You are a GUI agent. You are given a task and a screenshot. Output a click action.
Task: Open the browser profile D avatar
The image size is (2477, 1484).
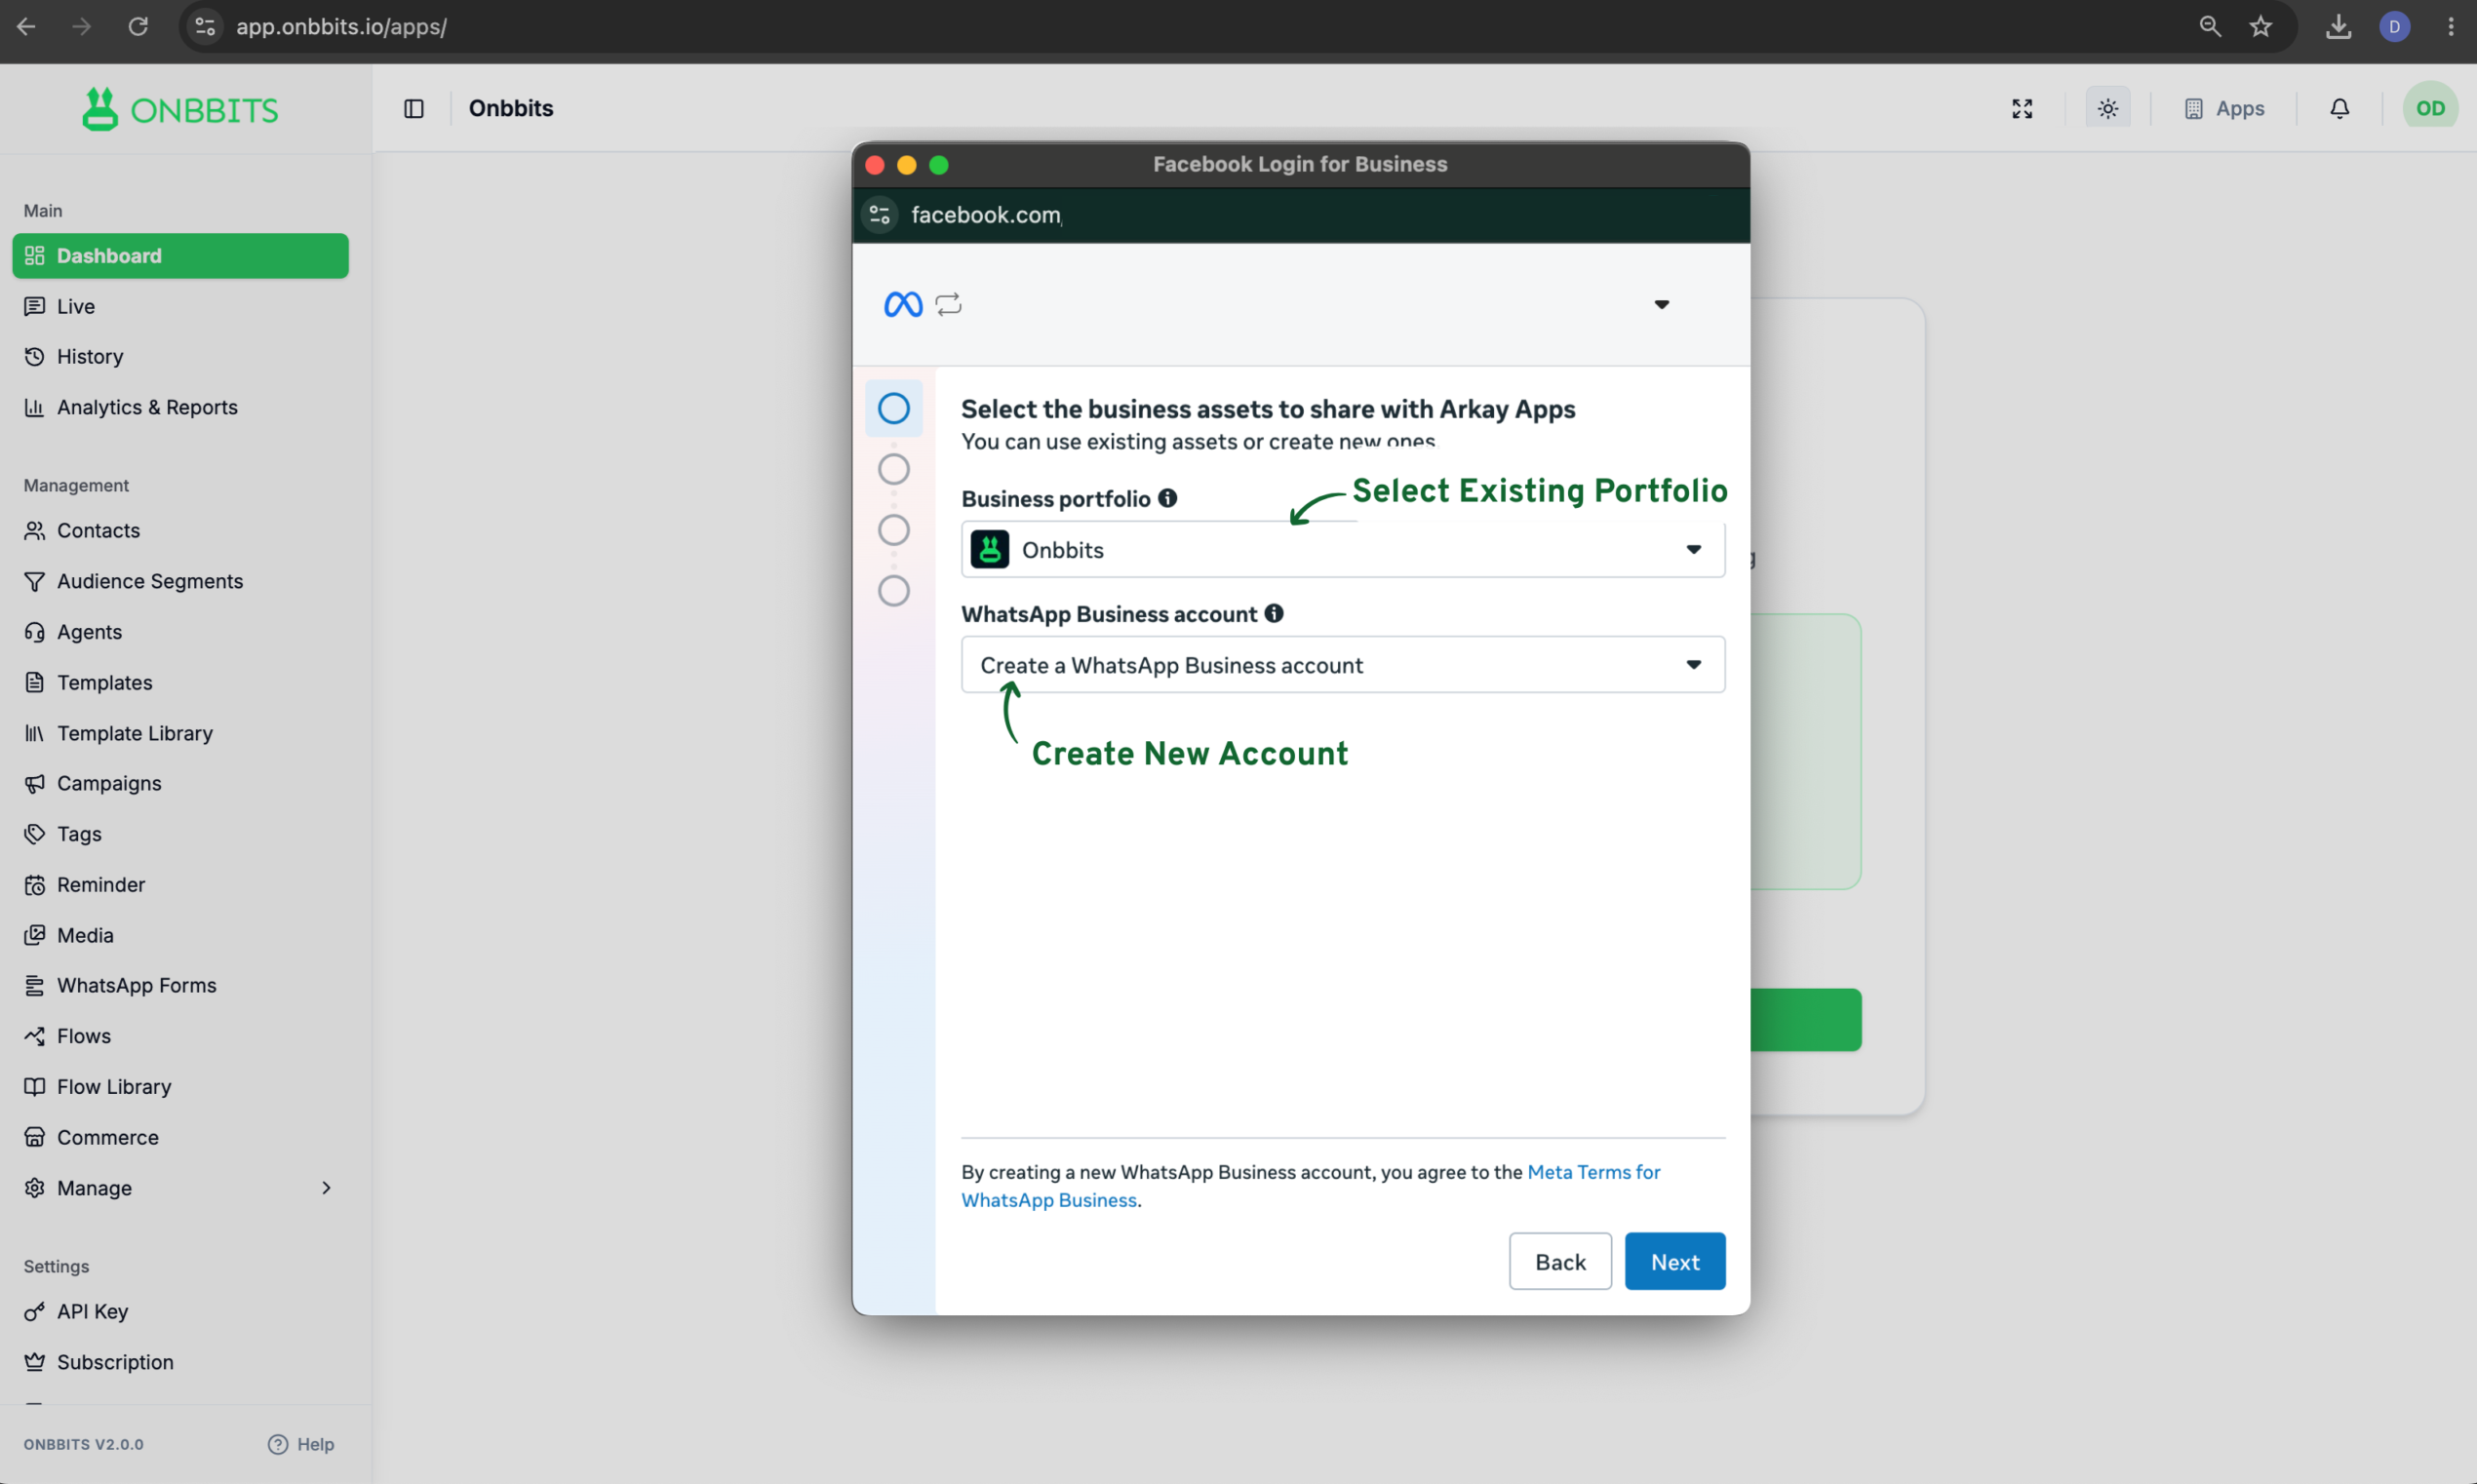(x=2394, y=26)
